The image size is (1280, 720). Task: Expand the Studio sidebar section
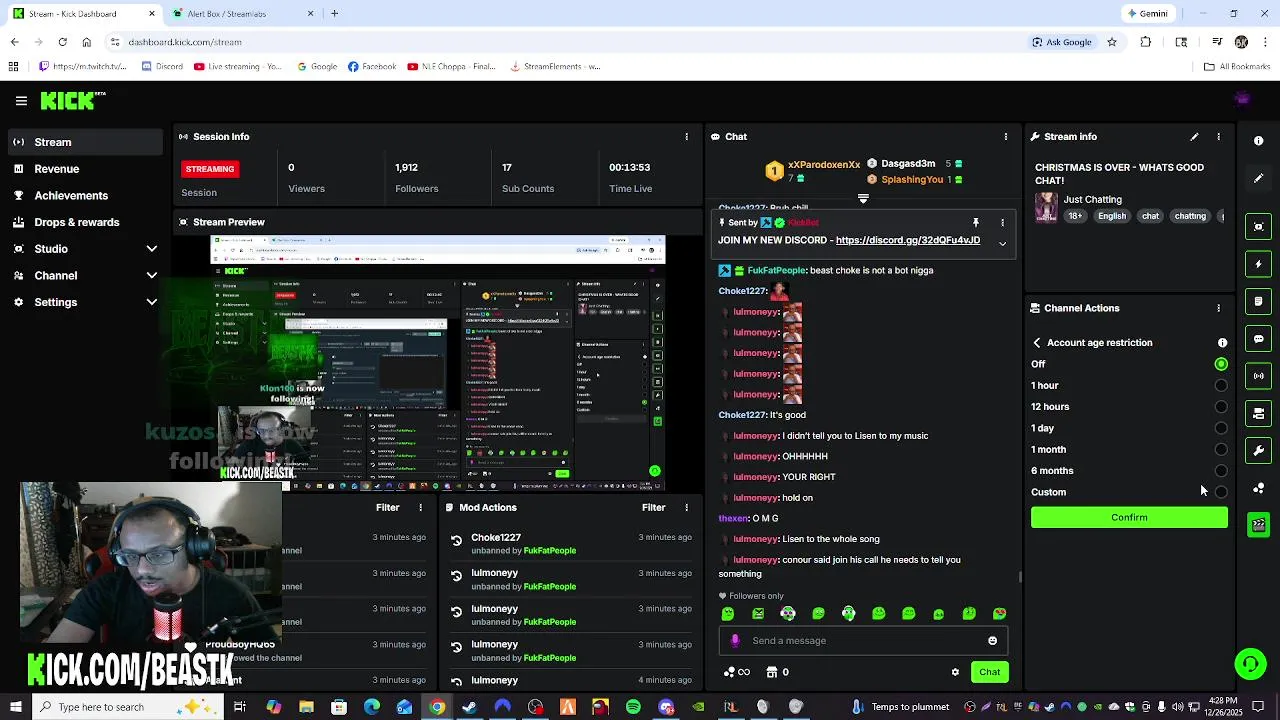pos(152,249)
